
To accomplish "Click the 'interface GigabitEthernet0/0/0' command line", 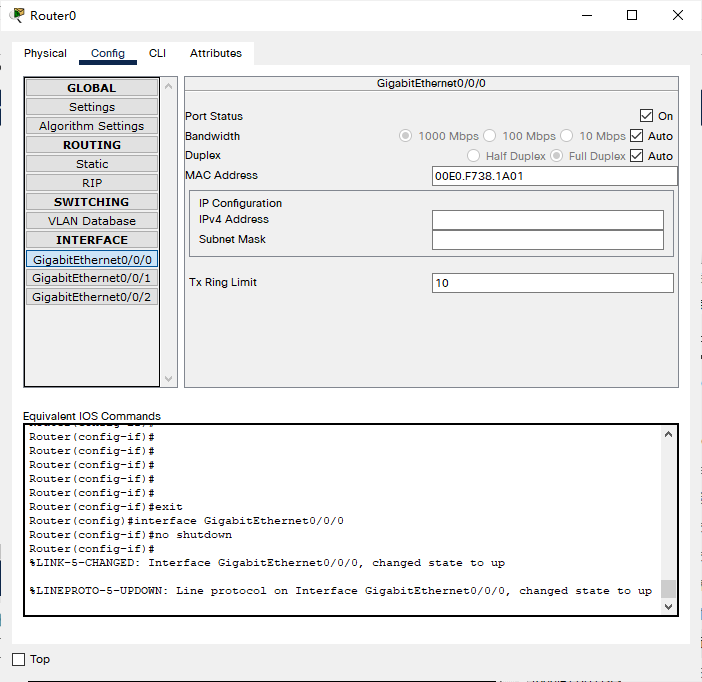I will [186, 521].
